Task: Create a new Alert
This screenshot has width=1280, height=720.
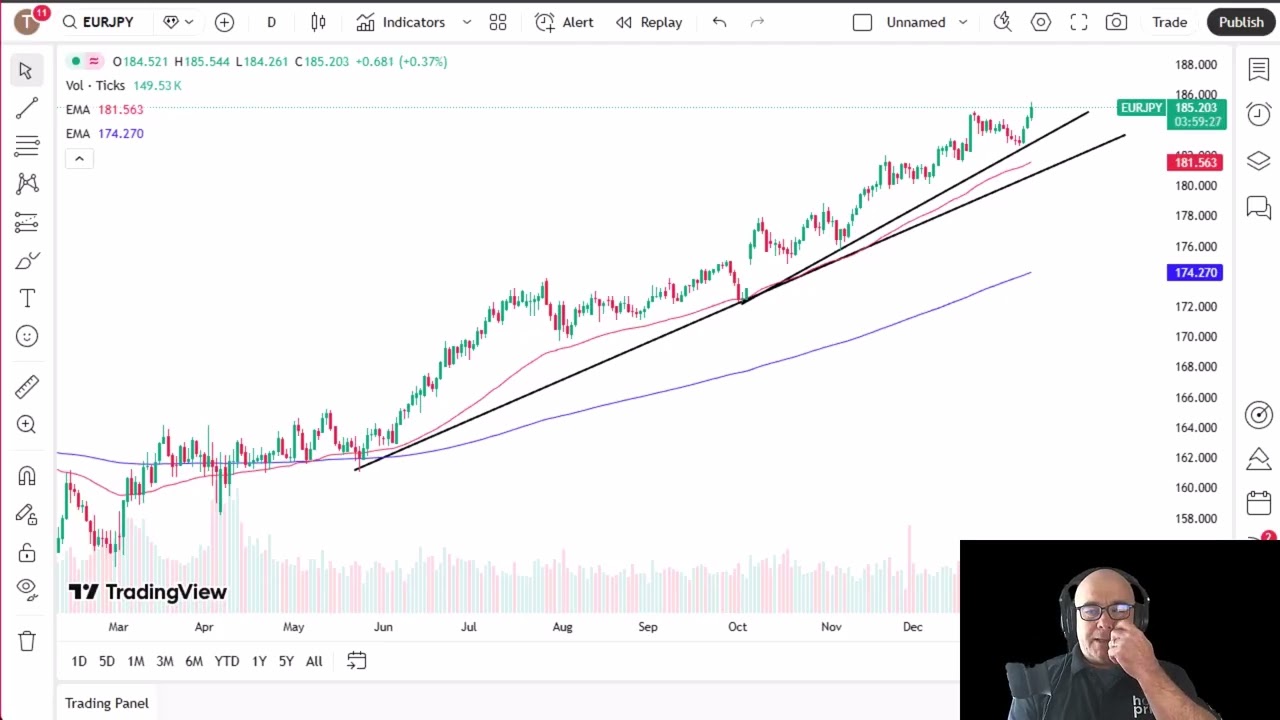Action: 564,22
